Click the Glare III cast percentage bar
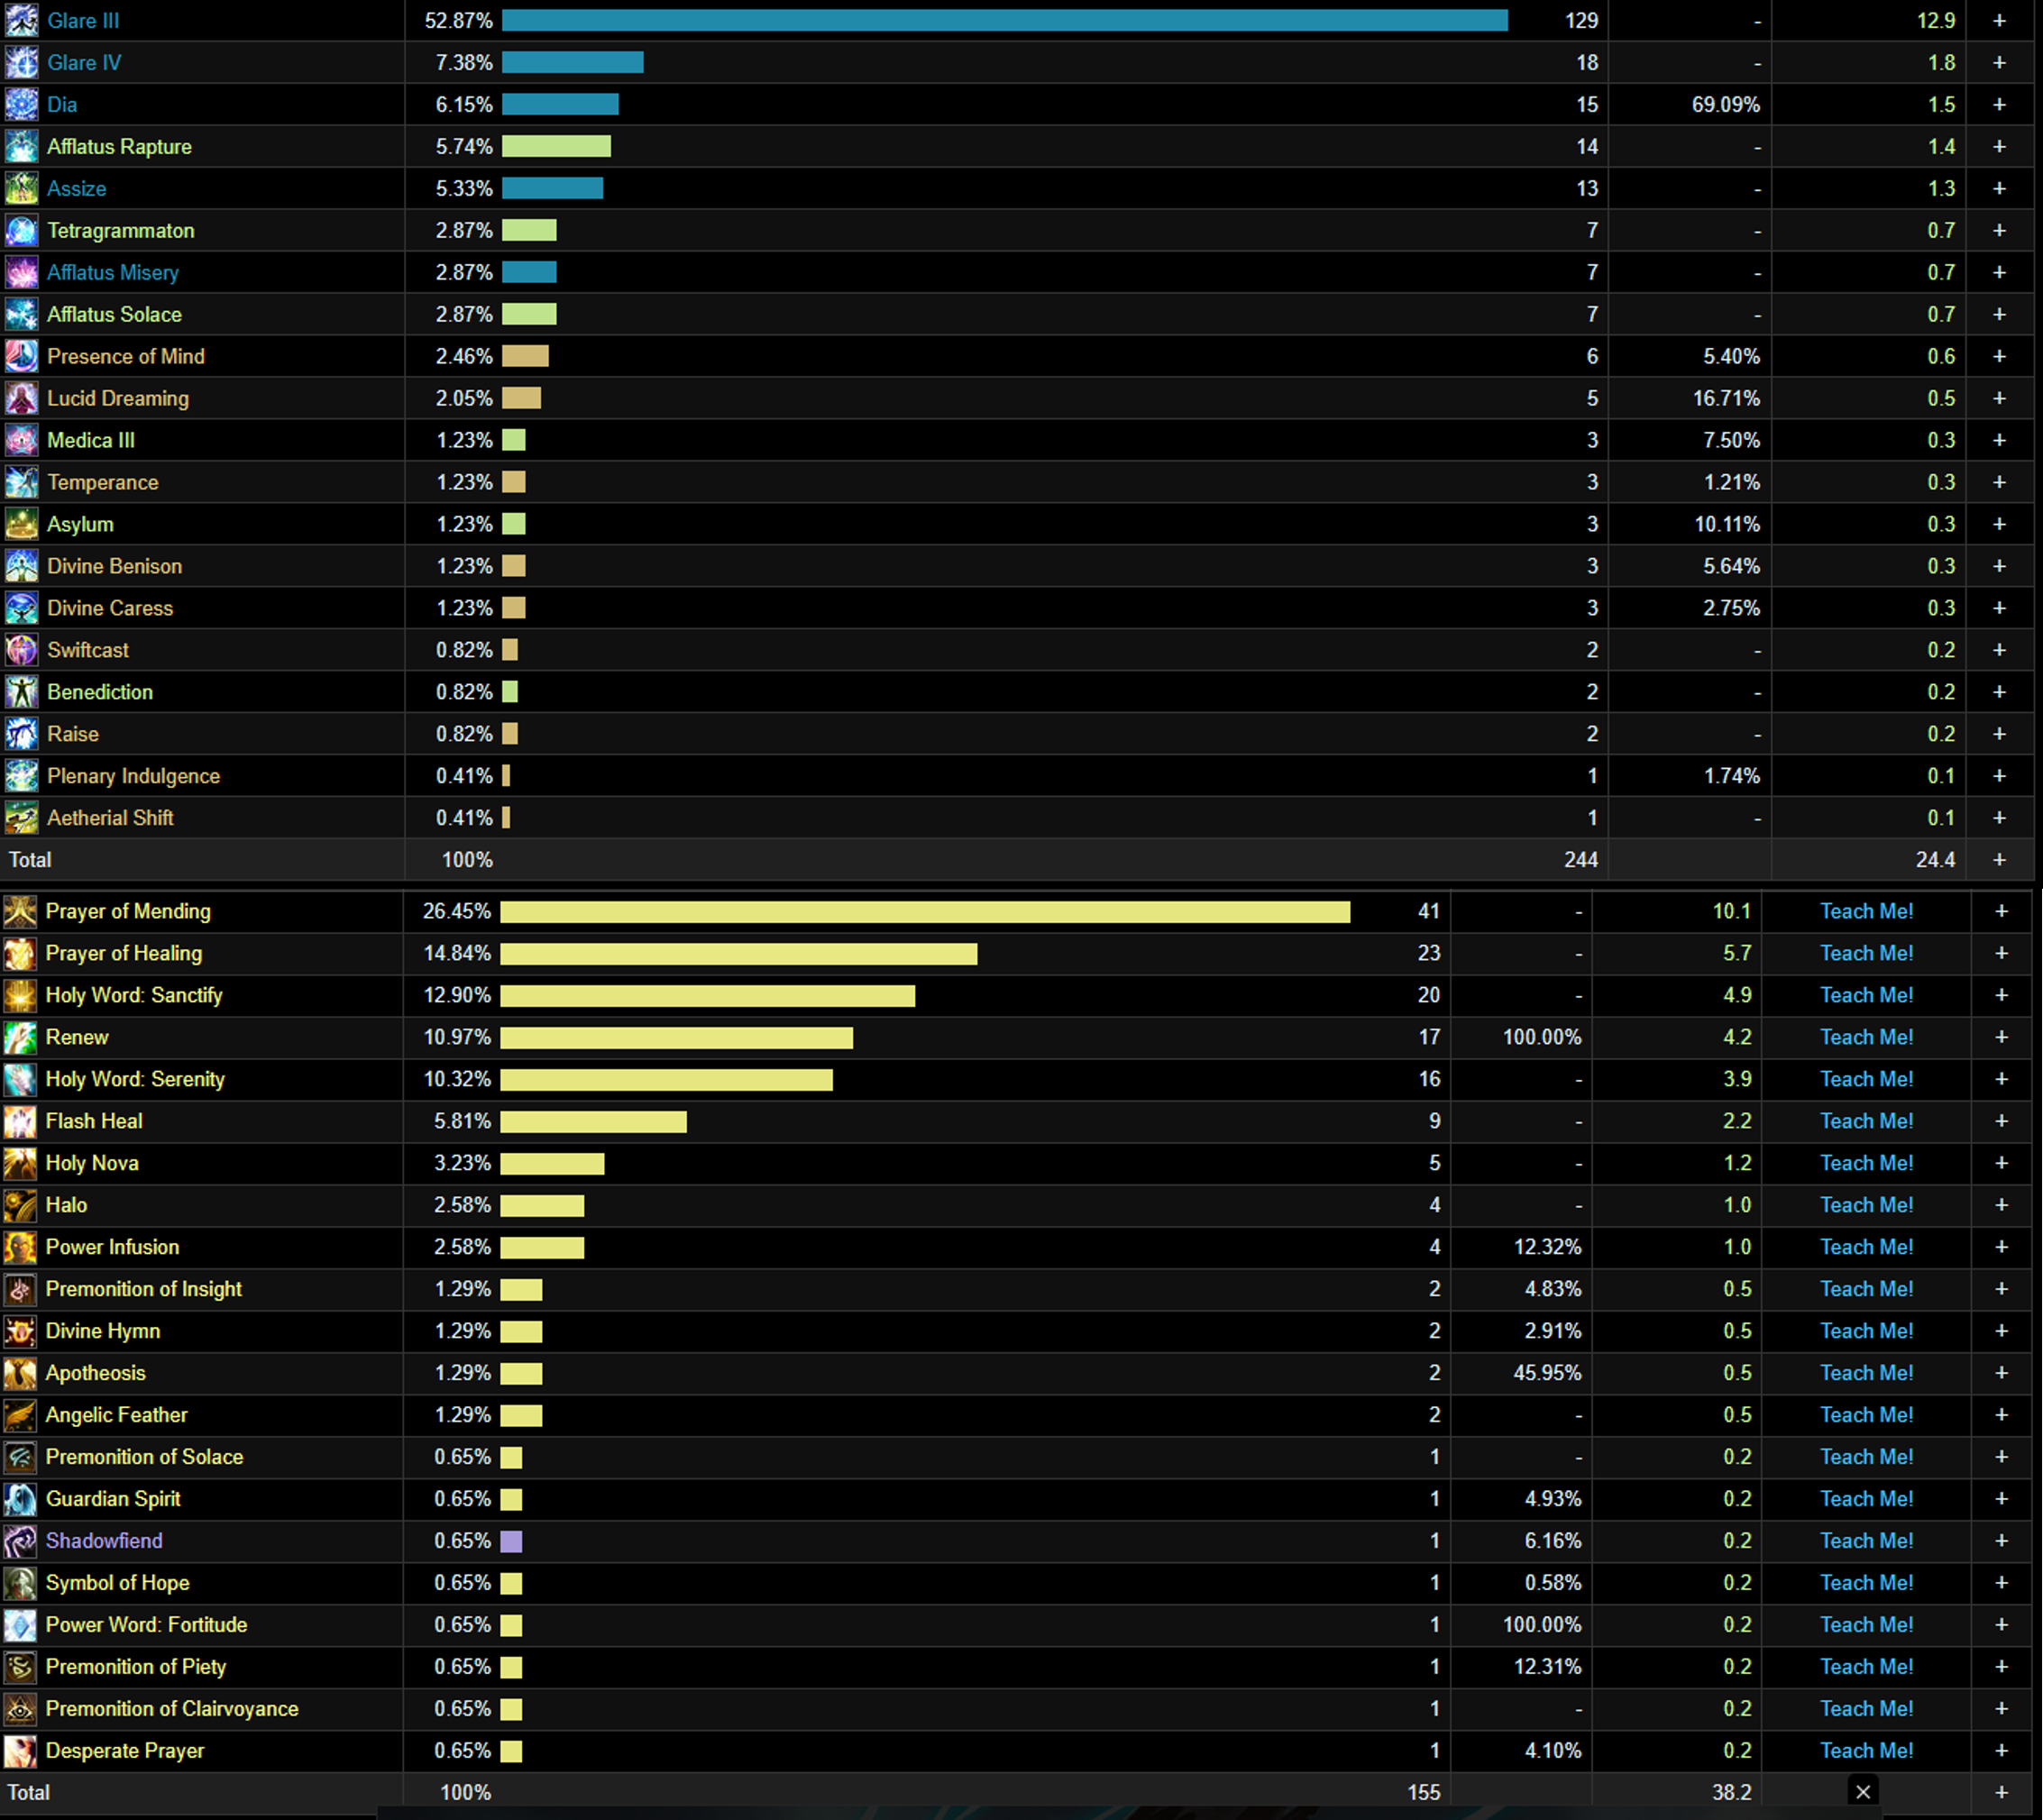 pyautogui.click(x=1004, y=20)
